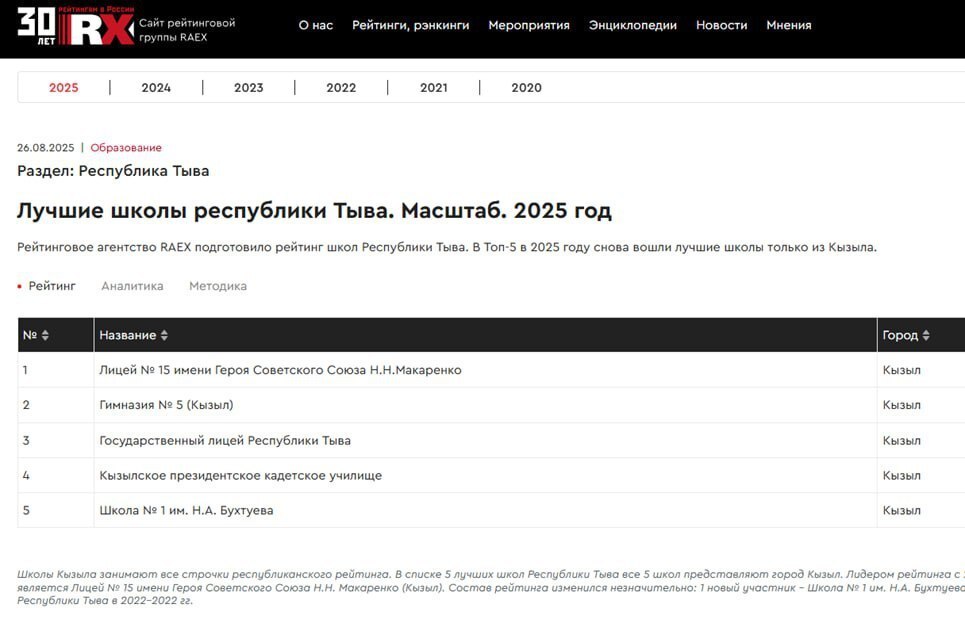
Task: Switch to the Аналитика tab
Action: [132, 286]
